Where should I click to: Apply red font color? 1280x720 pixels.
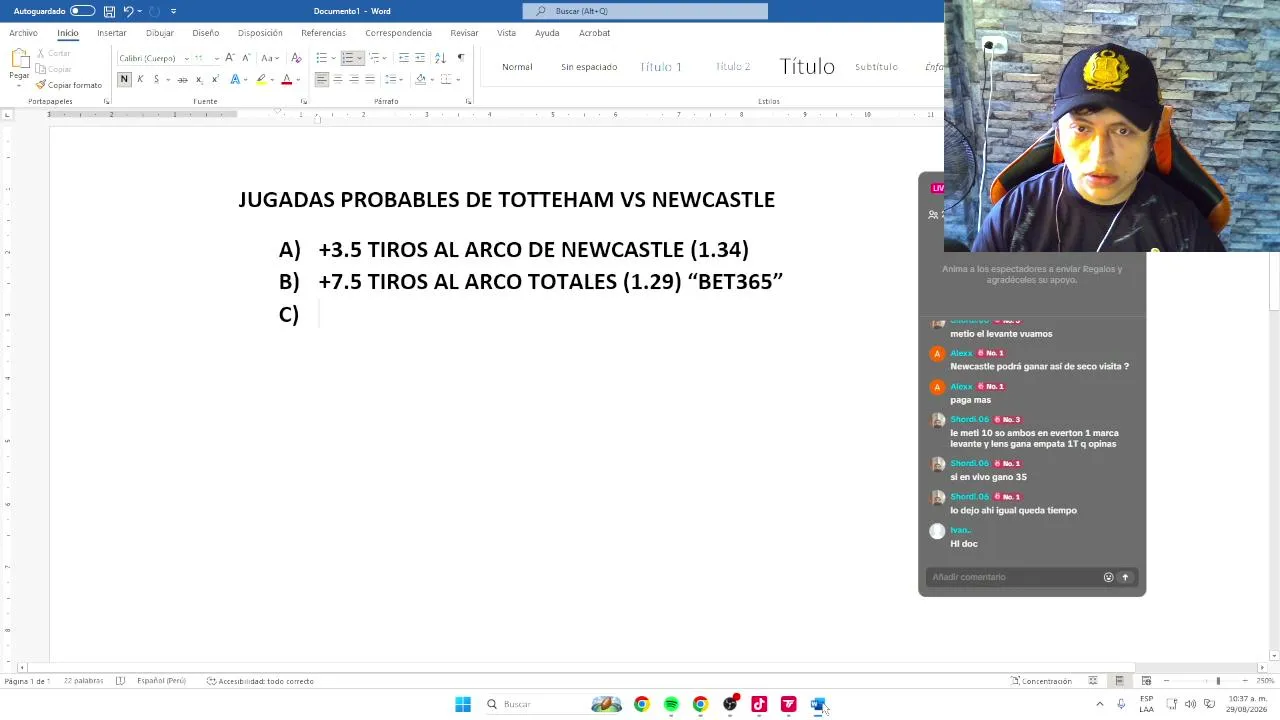click(286, 79)
